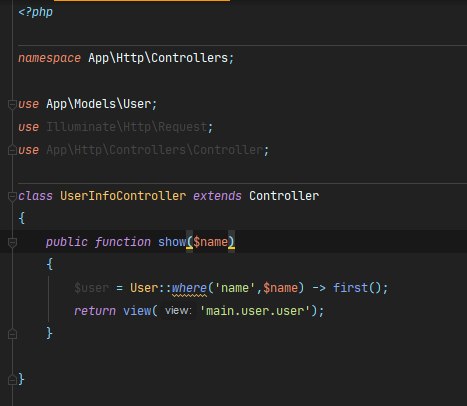Click fold end marker beside Controller import

pos(12,150)
